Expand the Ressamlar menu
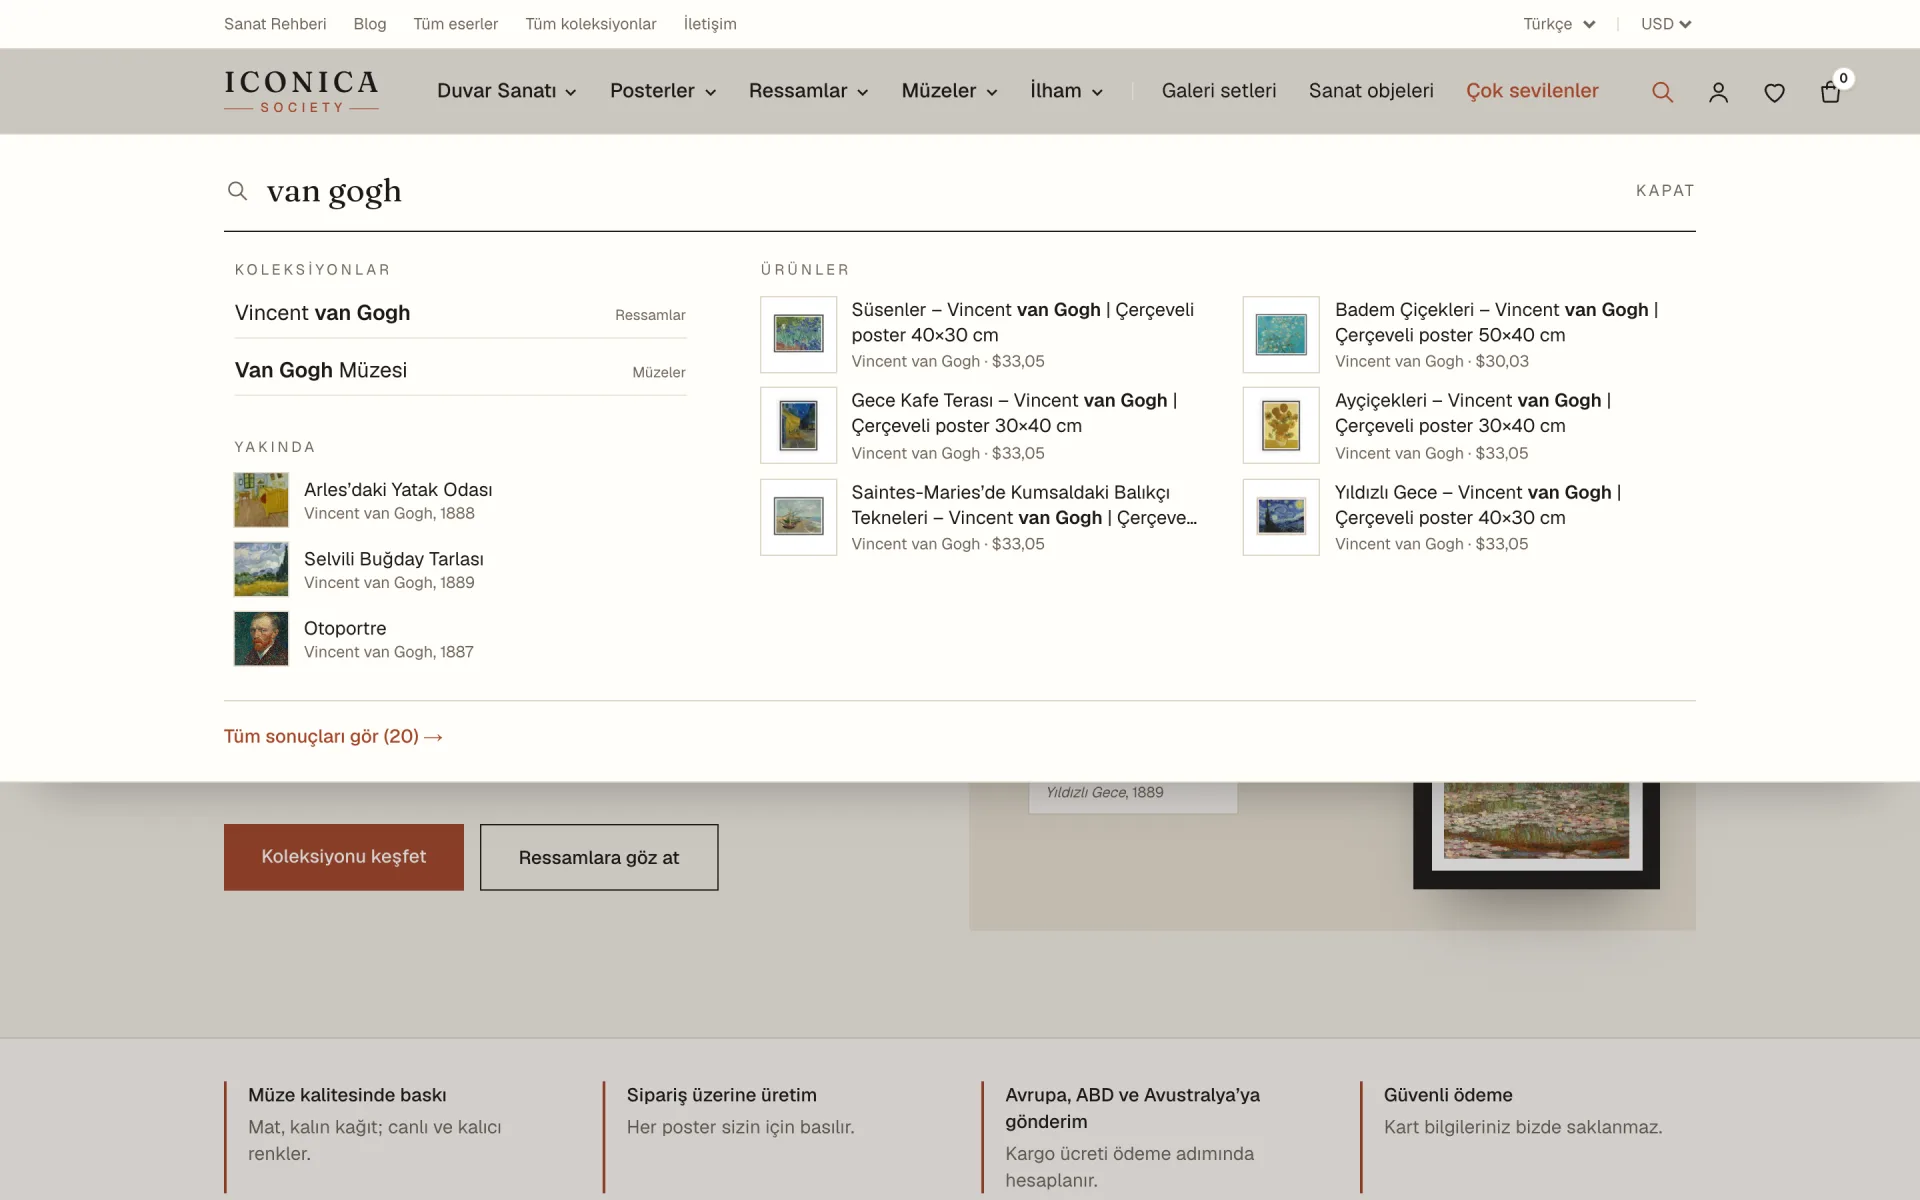This screenshot has height=1200, width=1920. click(x=809, y=91)
